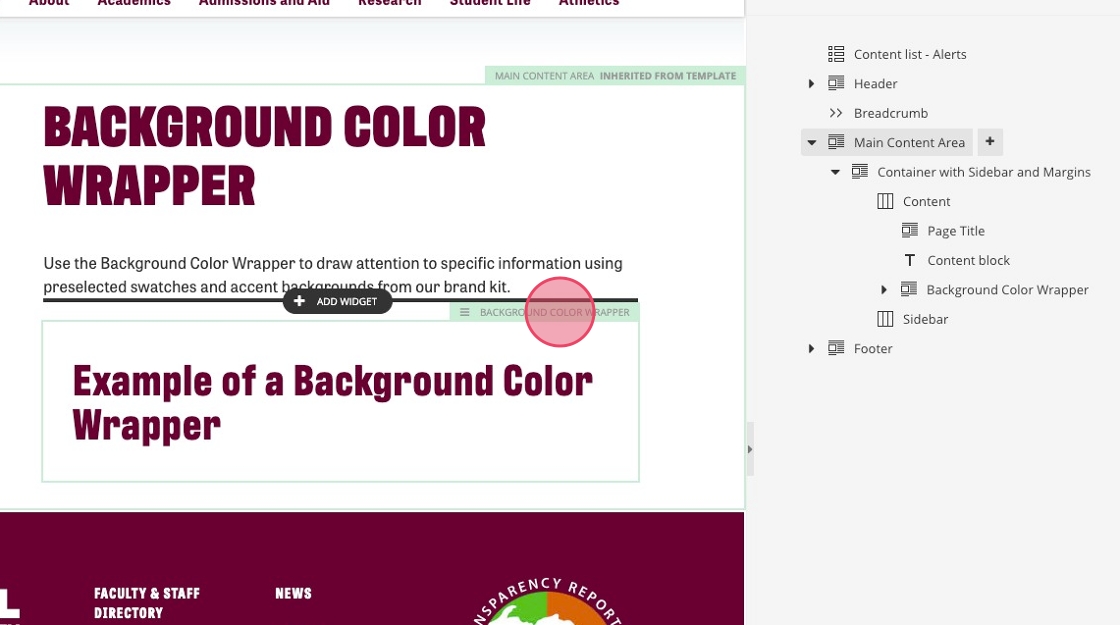Collapse the right panel using the arrow handle
The height and width of the screenshot is (625, 1120).
coord(749,449)
